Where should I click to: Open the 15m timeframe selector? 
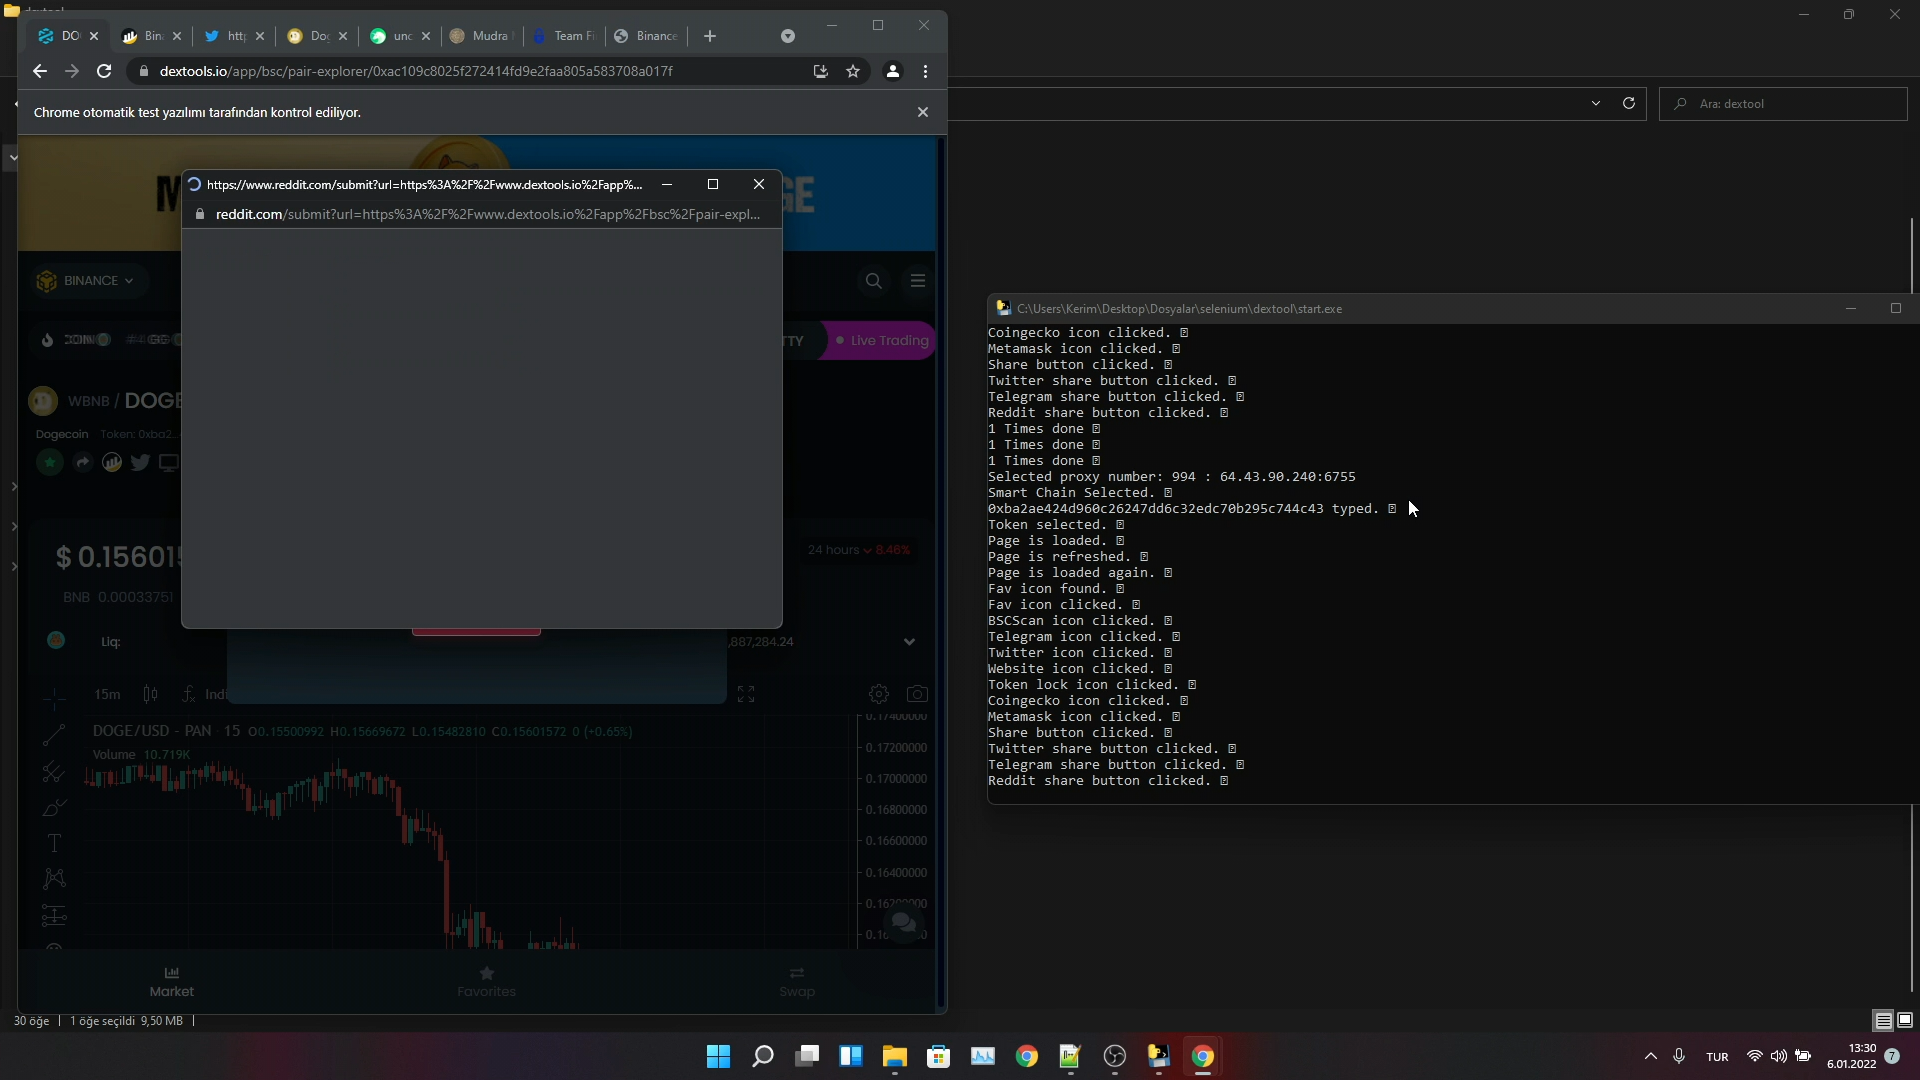pos(107,694)
